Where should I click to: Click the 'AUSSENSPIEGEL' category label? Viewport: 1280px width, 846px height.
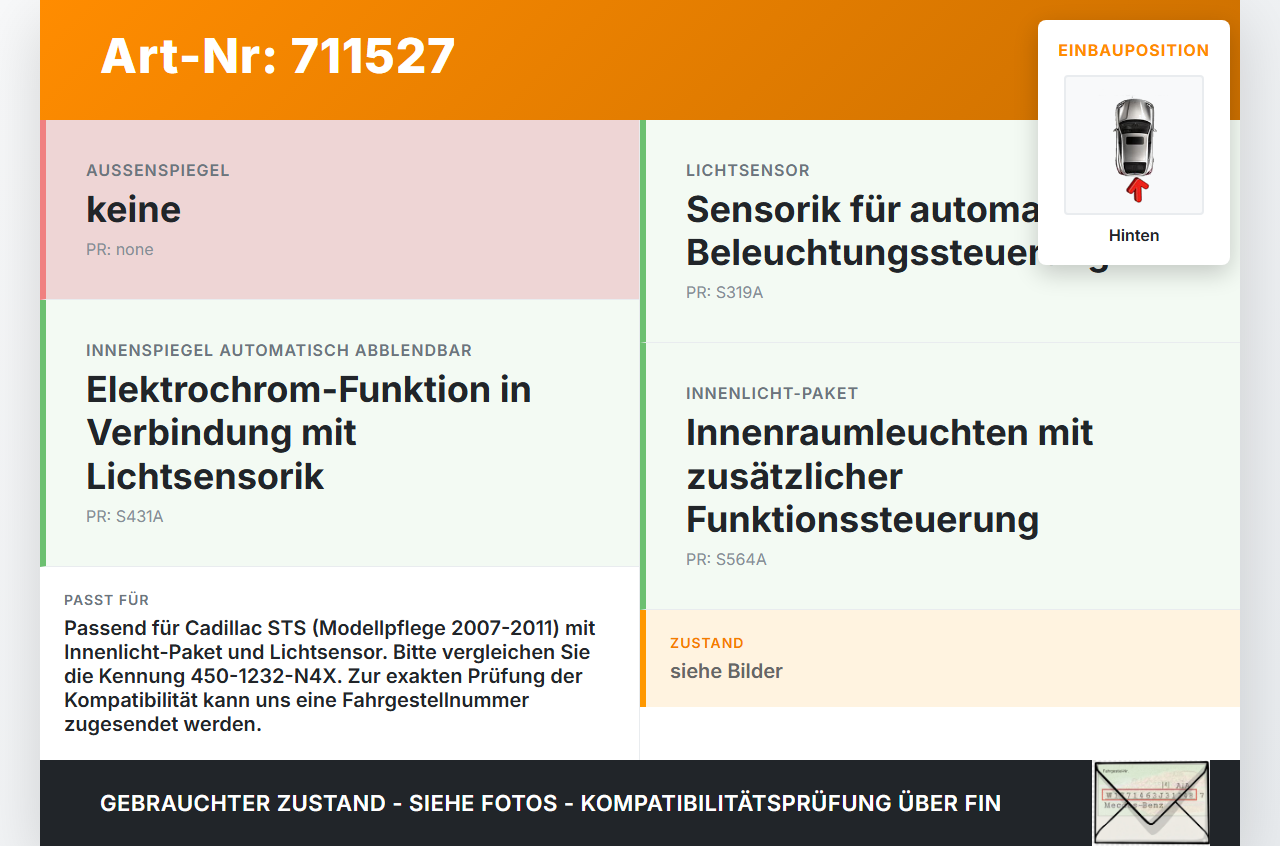(x=158, y=170)
